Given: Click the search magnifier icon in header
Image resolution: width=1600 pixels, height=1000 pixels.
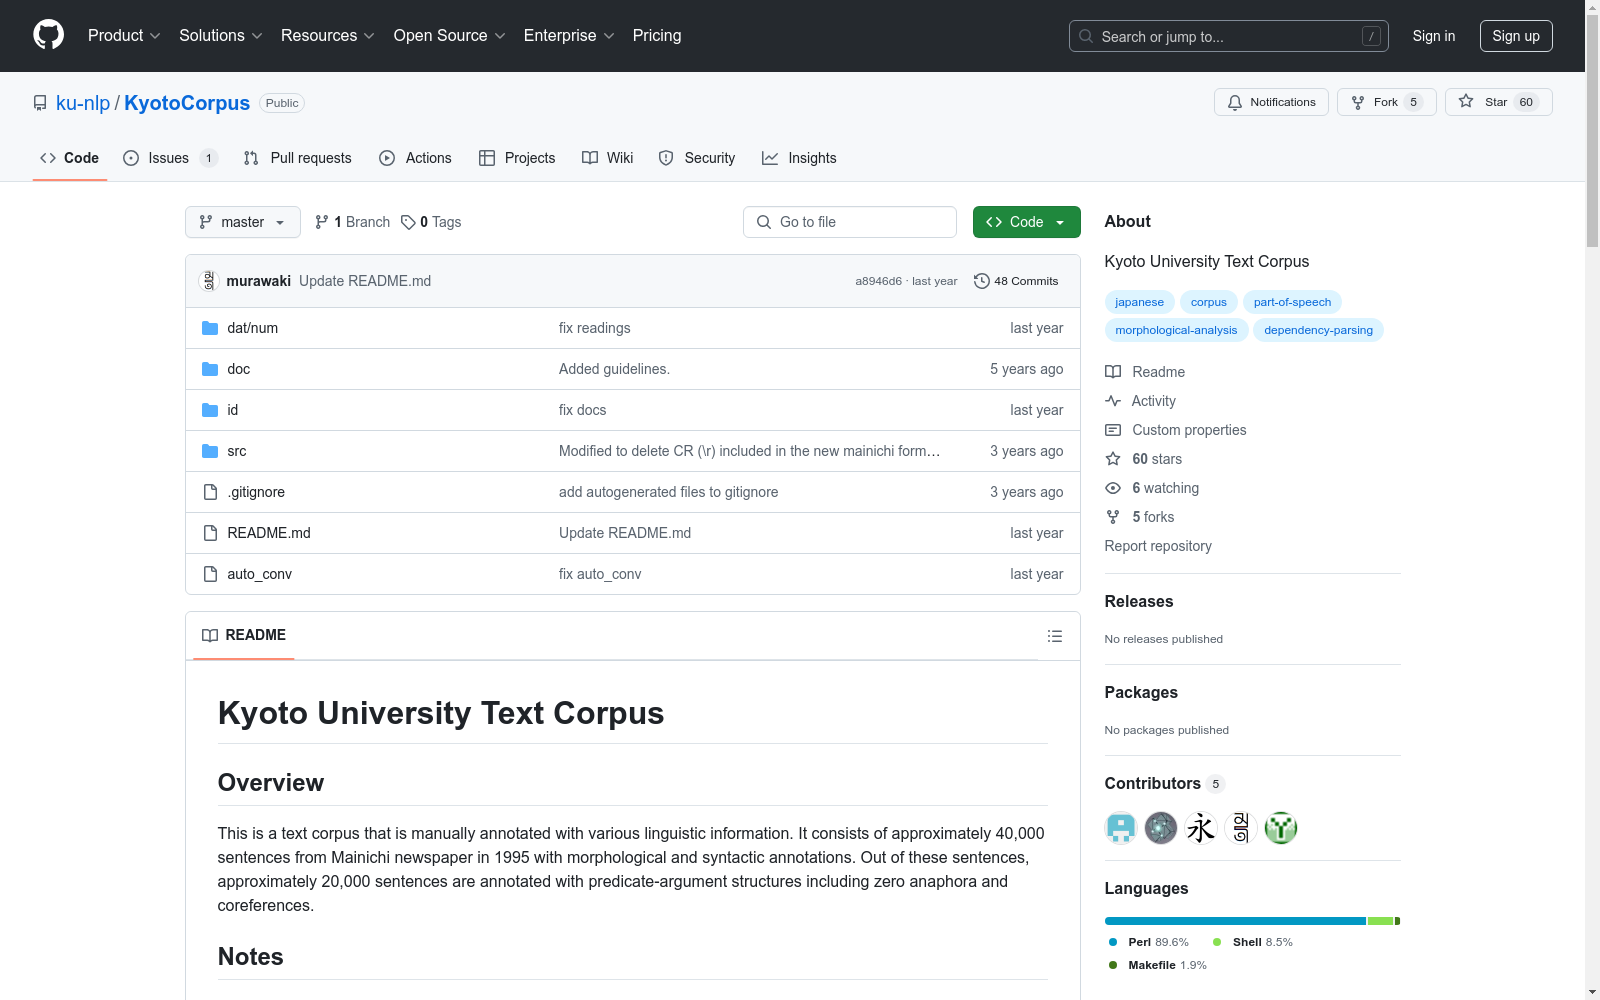Looking at the screenshot, I should tap(1086, 36).
